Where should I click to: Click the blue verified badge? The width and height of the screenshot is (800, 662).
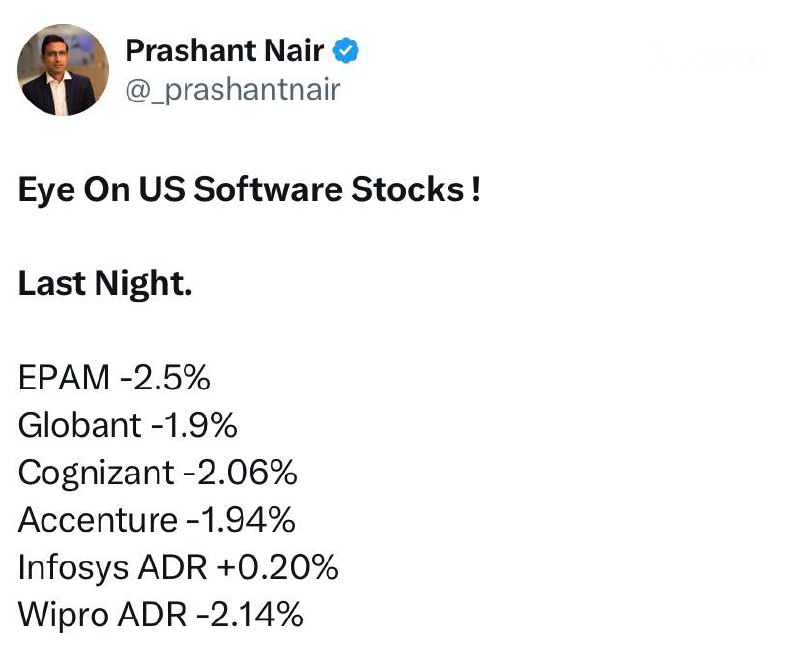point(347,51)
